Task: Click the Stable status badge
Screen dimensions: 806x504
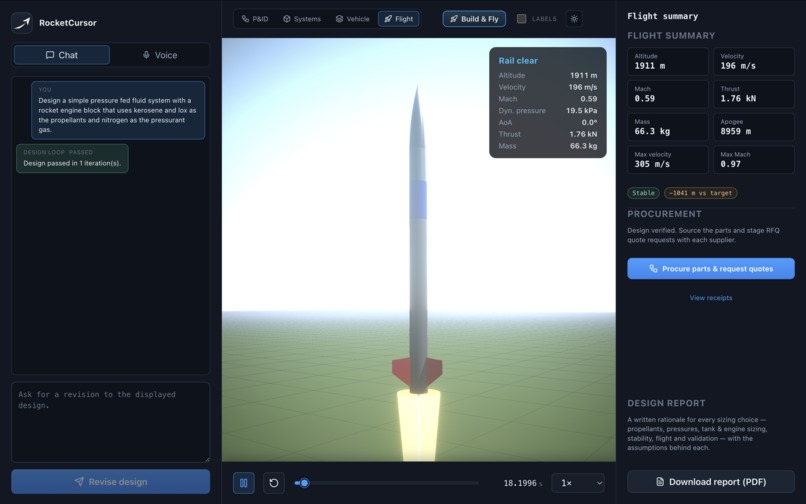Action: pyautogui.click(x=643, y=193)
